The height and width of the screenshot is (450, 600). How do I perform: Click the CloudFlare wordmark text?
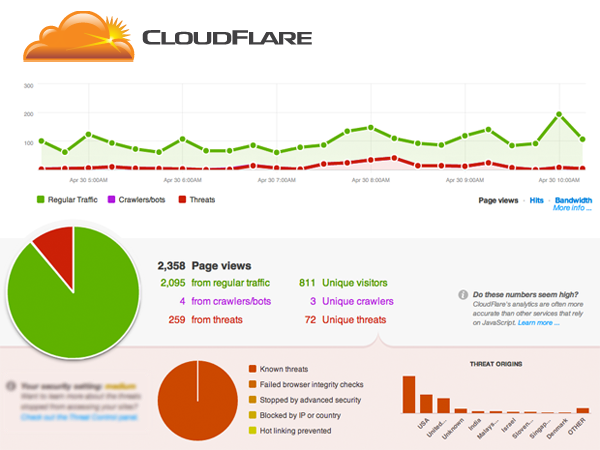[x=227, y=38]
